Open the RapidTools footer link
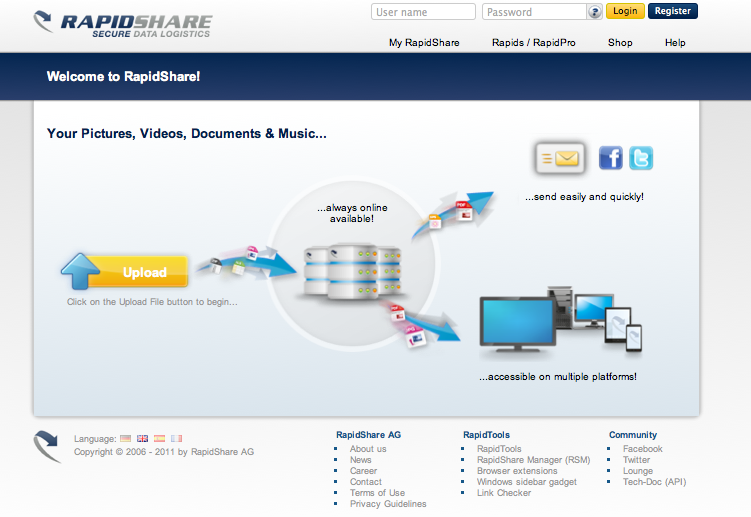The image size is (751, 517). tap(499, 449)
